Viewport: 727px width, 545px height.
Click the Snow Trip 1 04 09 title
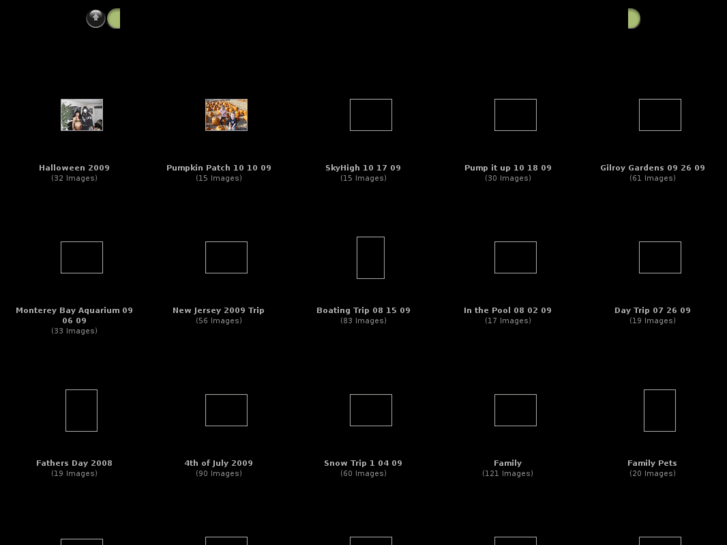363,462
